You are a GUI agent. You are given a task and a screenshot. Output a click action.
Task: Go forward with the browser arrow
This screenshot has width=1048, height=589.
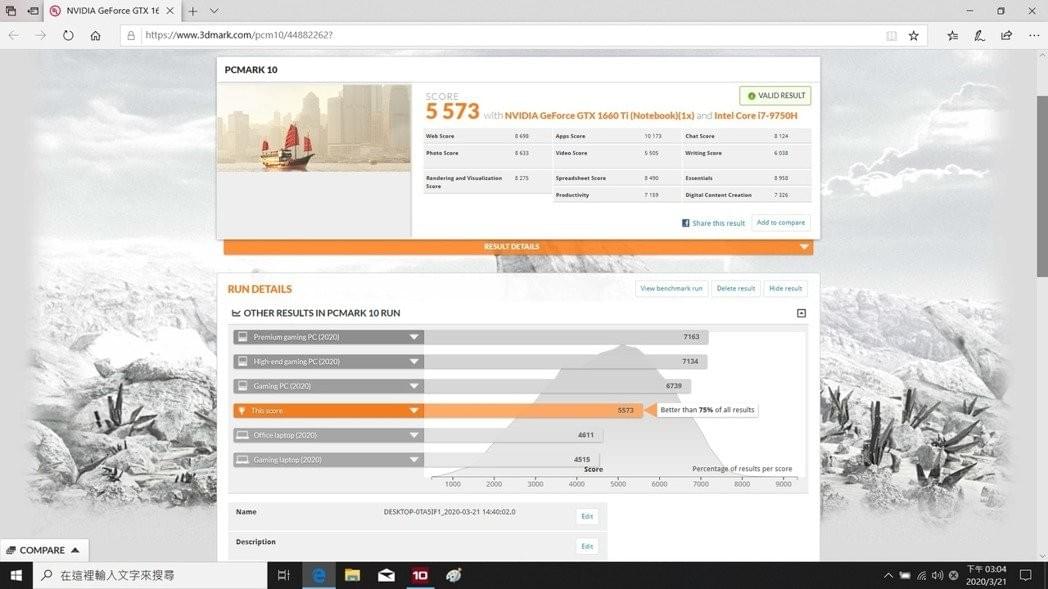click(x=41, y=35)
